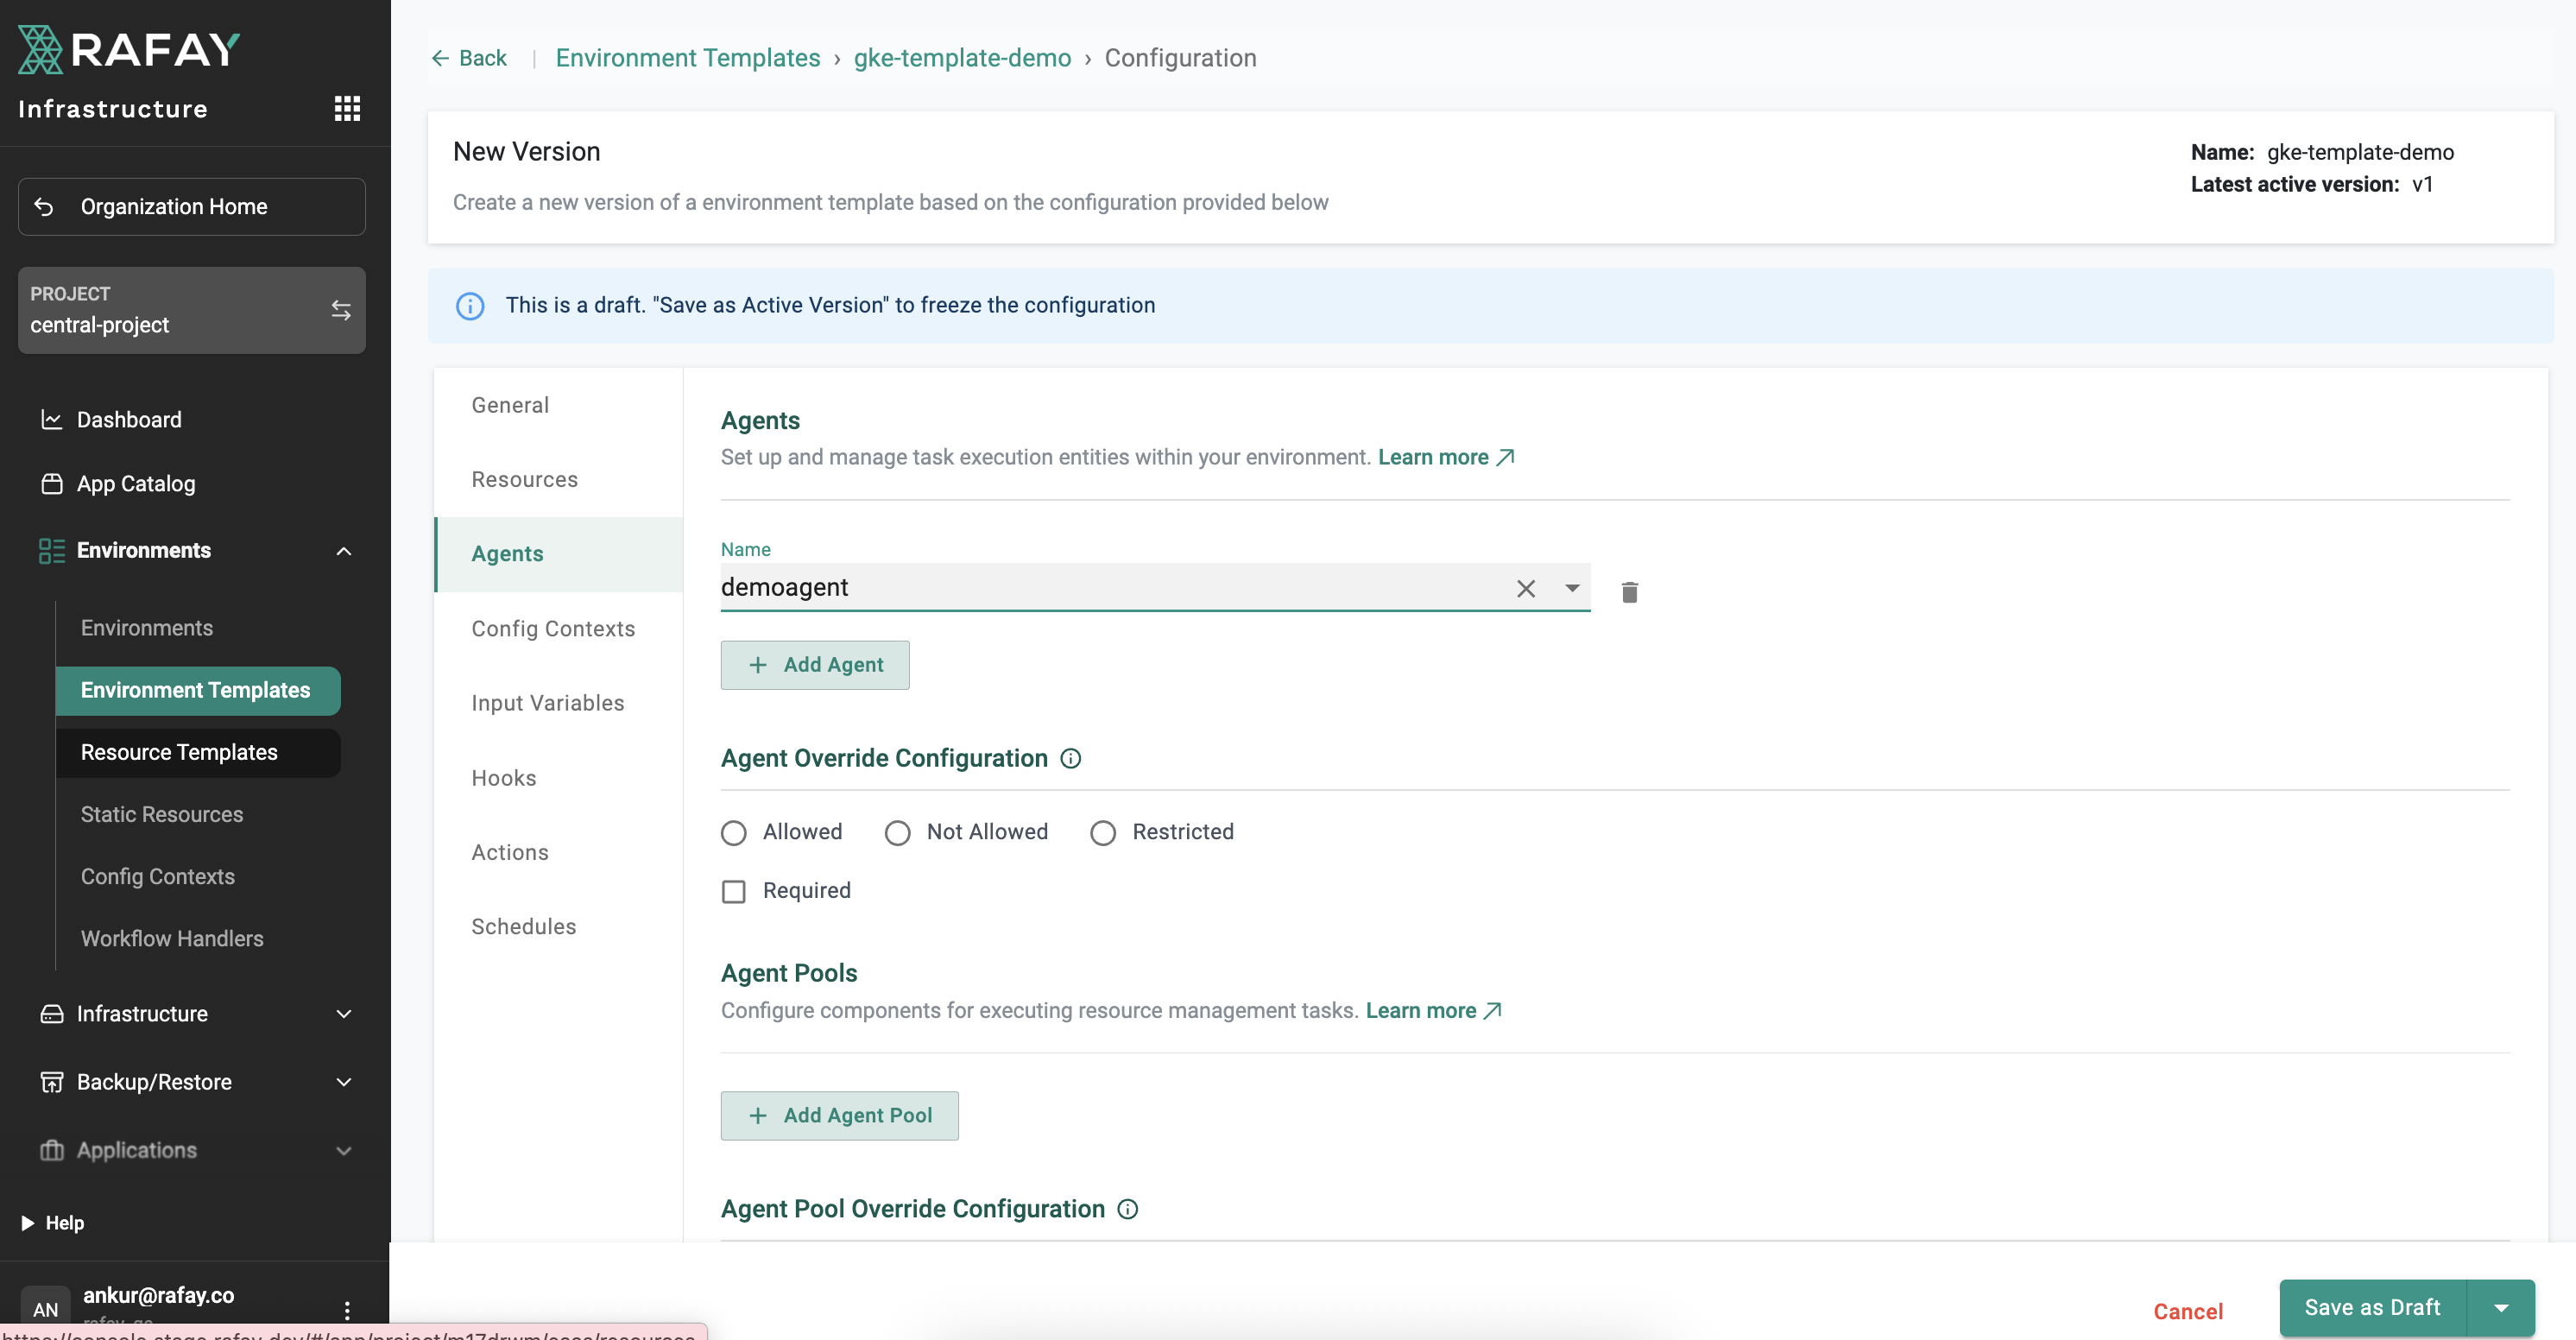Collapse the Environments sidebar section
Viewport: 2576px width, 1340px height.
[x=343, y=550]
